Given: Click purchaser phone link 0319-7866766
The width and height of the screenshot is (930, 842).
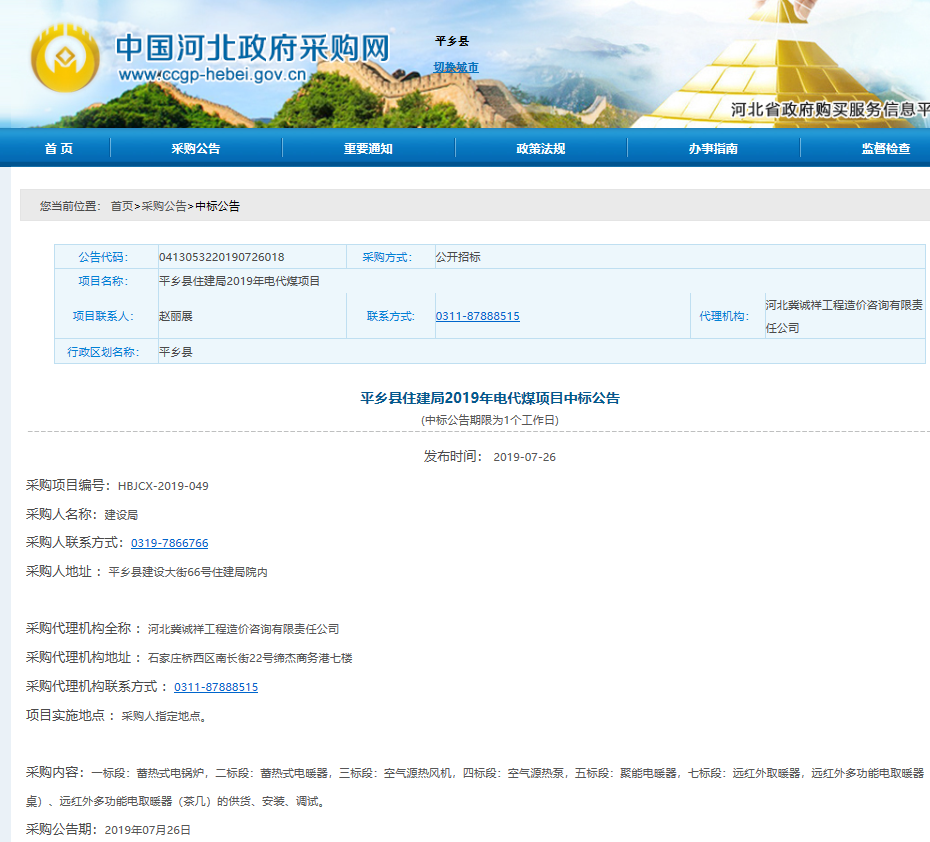Looking at the screenshot, I should click(169, 543).
